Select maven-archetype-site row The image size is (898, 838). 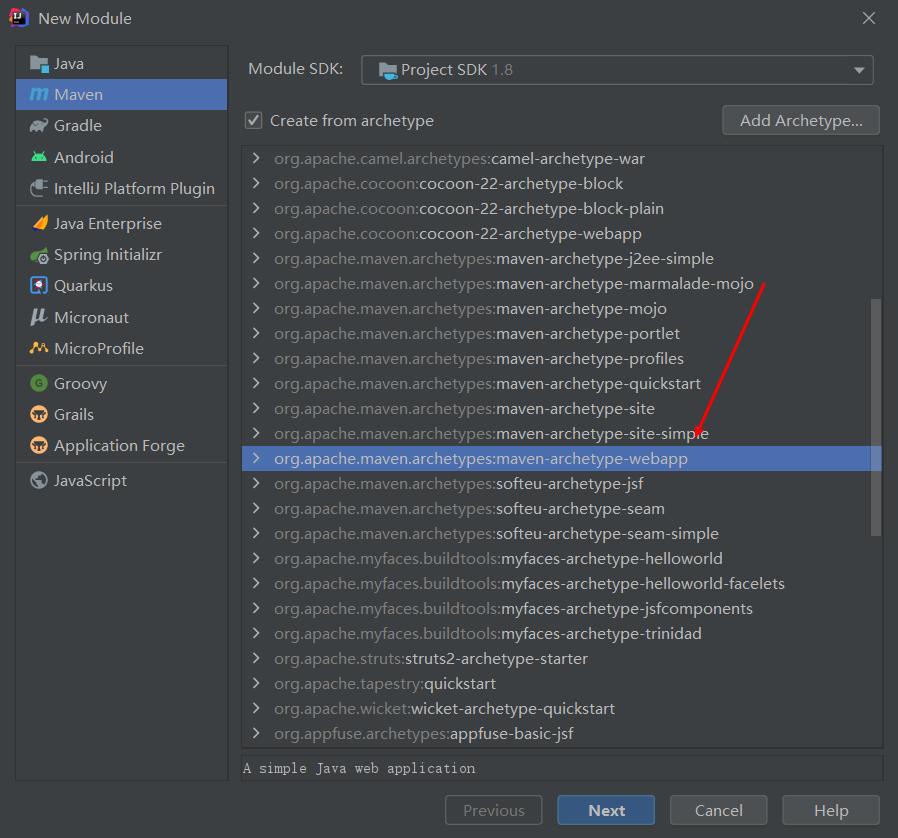561,408
